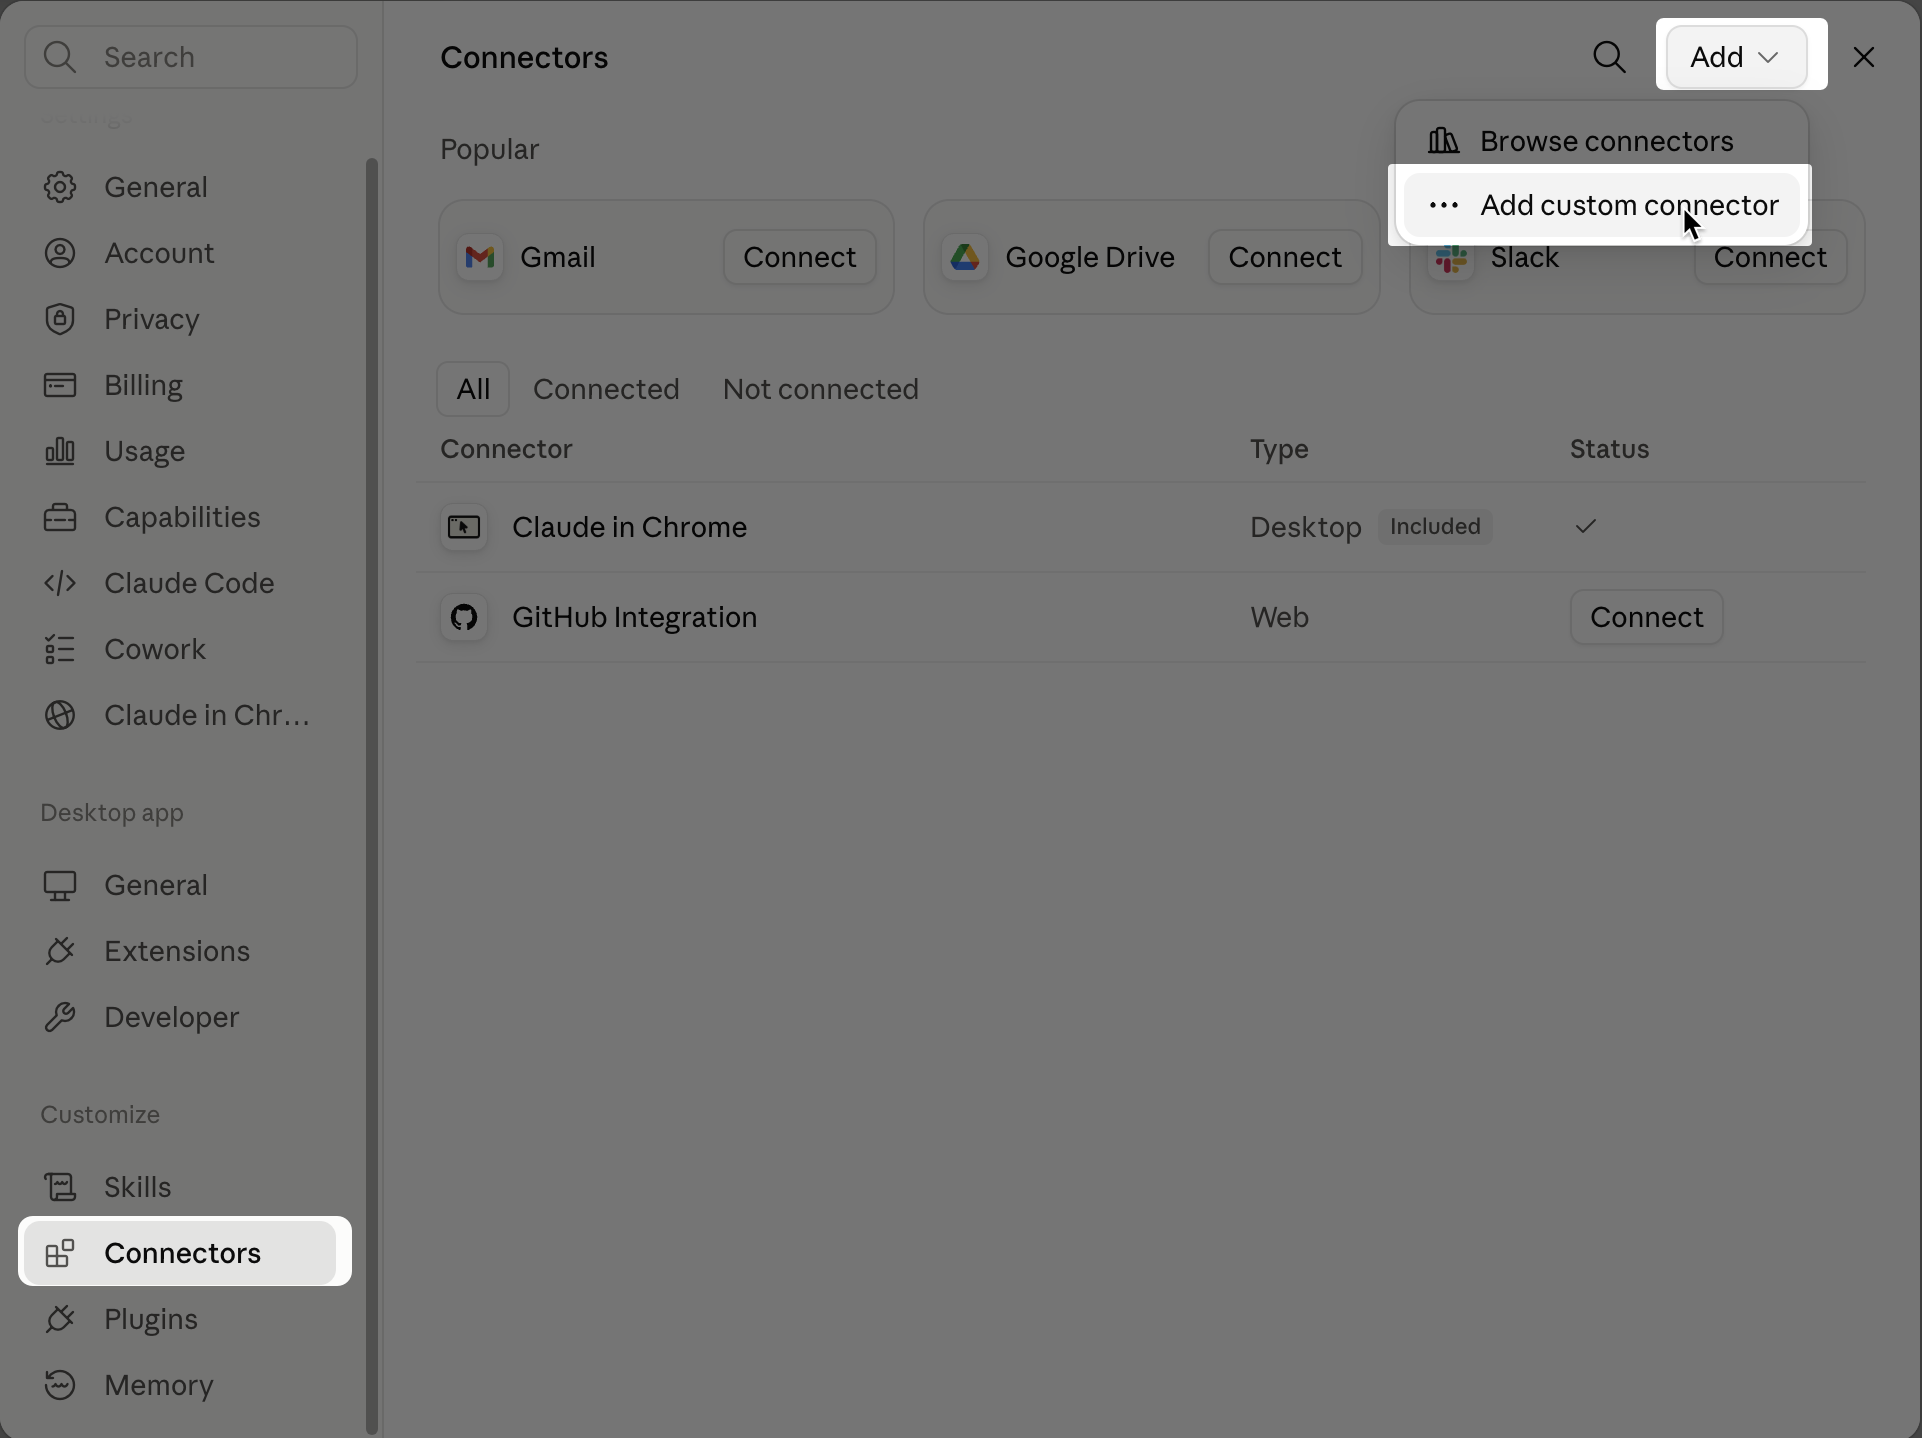Close the Connectors settings dialog

(1863, 57)
